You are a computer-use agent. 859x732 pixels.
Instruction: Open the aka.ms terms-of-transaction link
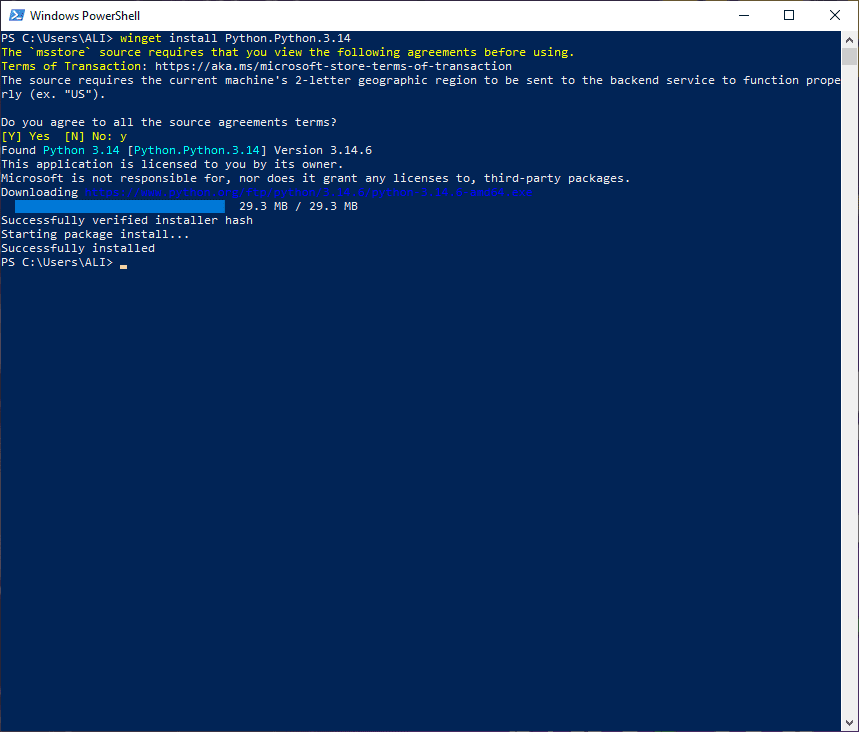click(x=333, y=66)
